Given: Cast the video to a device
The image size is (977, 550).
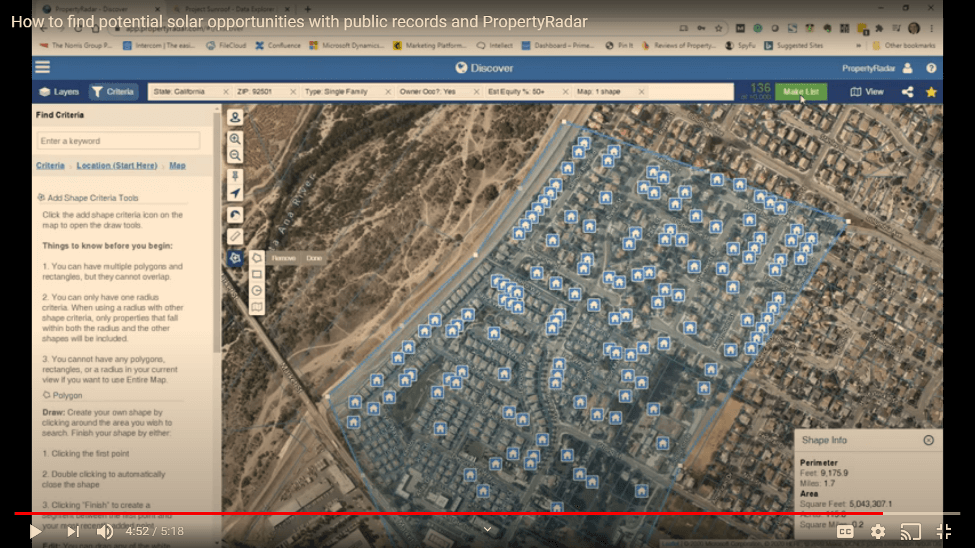Looking at the screenshot, I should 910,531.
